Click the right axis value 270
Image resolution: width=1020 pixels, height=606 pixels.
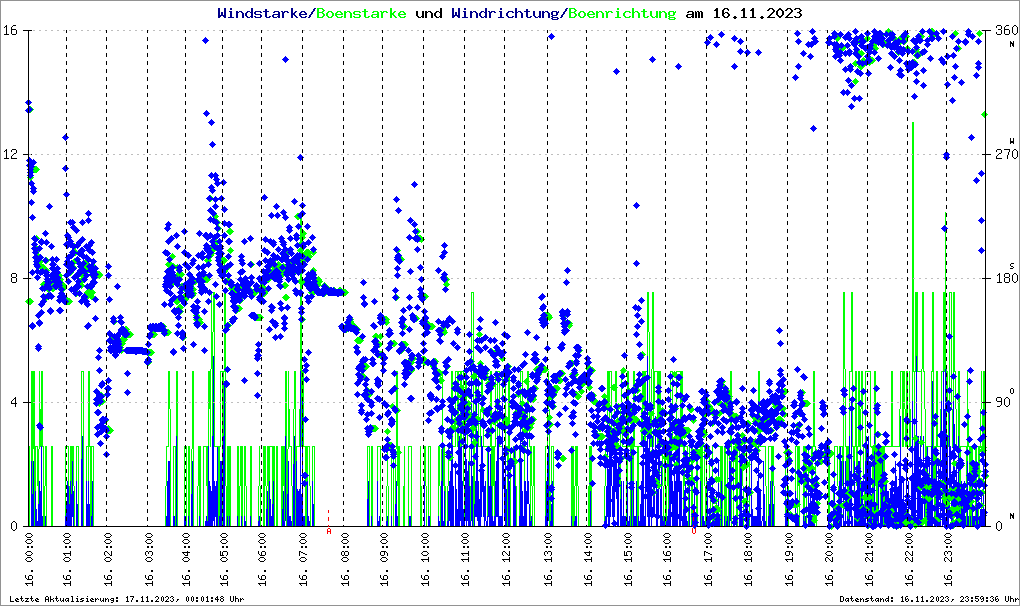(x=1006, y=155)
